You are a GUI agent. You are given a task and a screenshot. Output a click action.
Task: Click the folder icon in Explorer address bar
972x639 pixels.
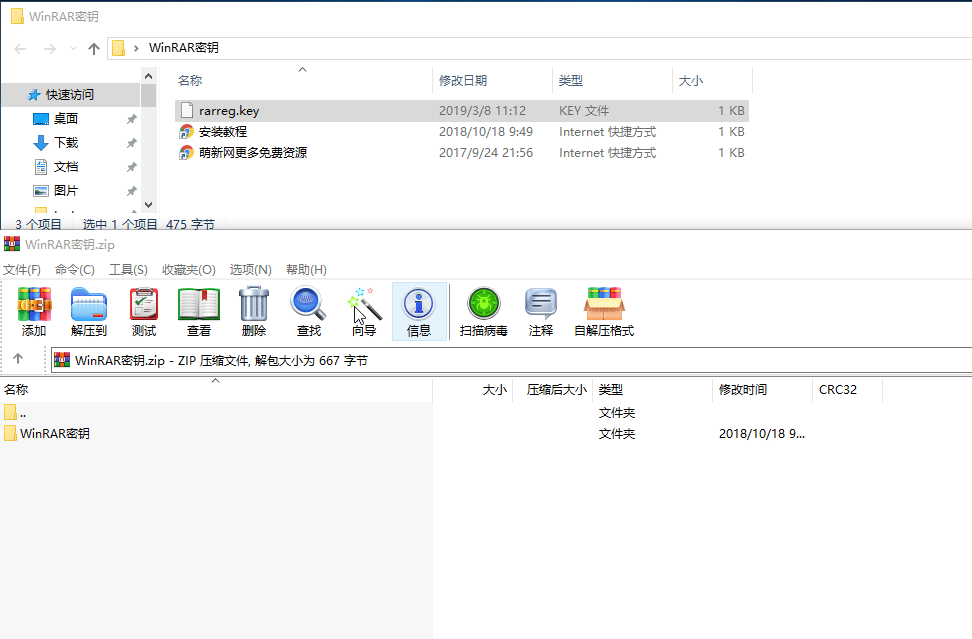pyautogui.click(x=118, y=48)
